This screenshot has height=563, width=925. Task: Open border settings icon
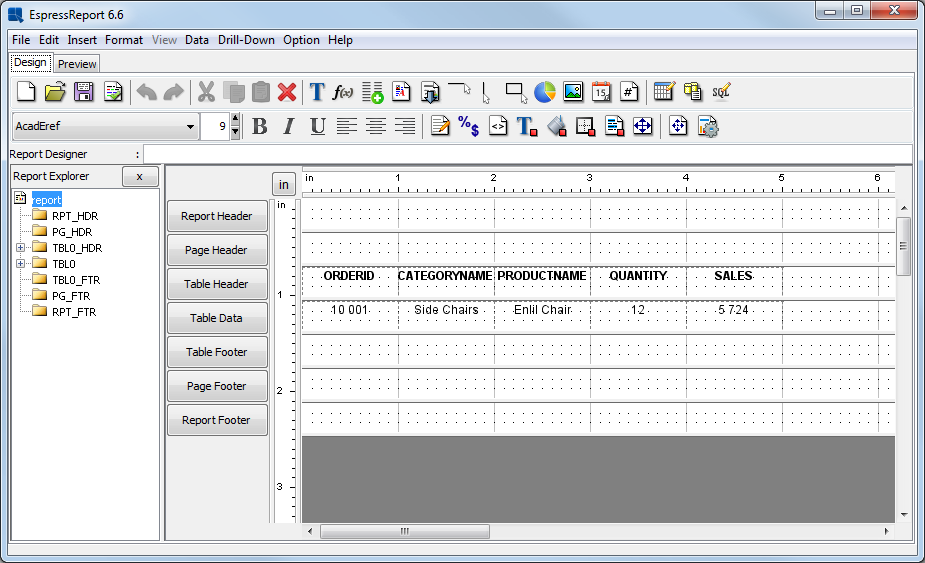(585, 126)
